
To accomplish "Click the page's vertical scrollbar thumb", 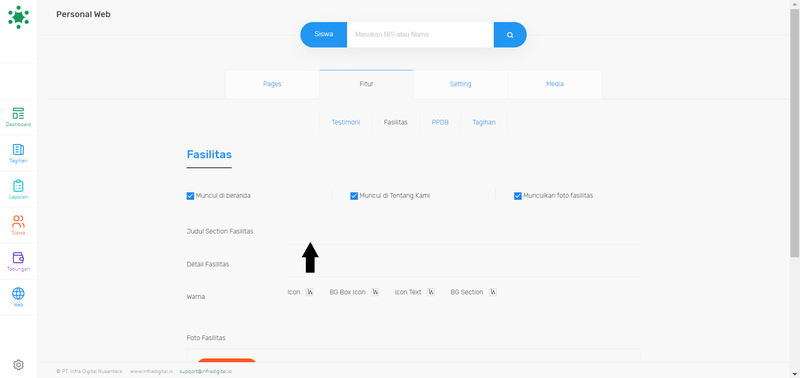I will 795,132.
